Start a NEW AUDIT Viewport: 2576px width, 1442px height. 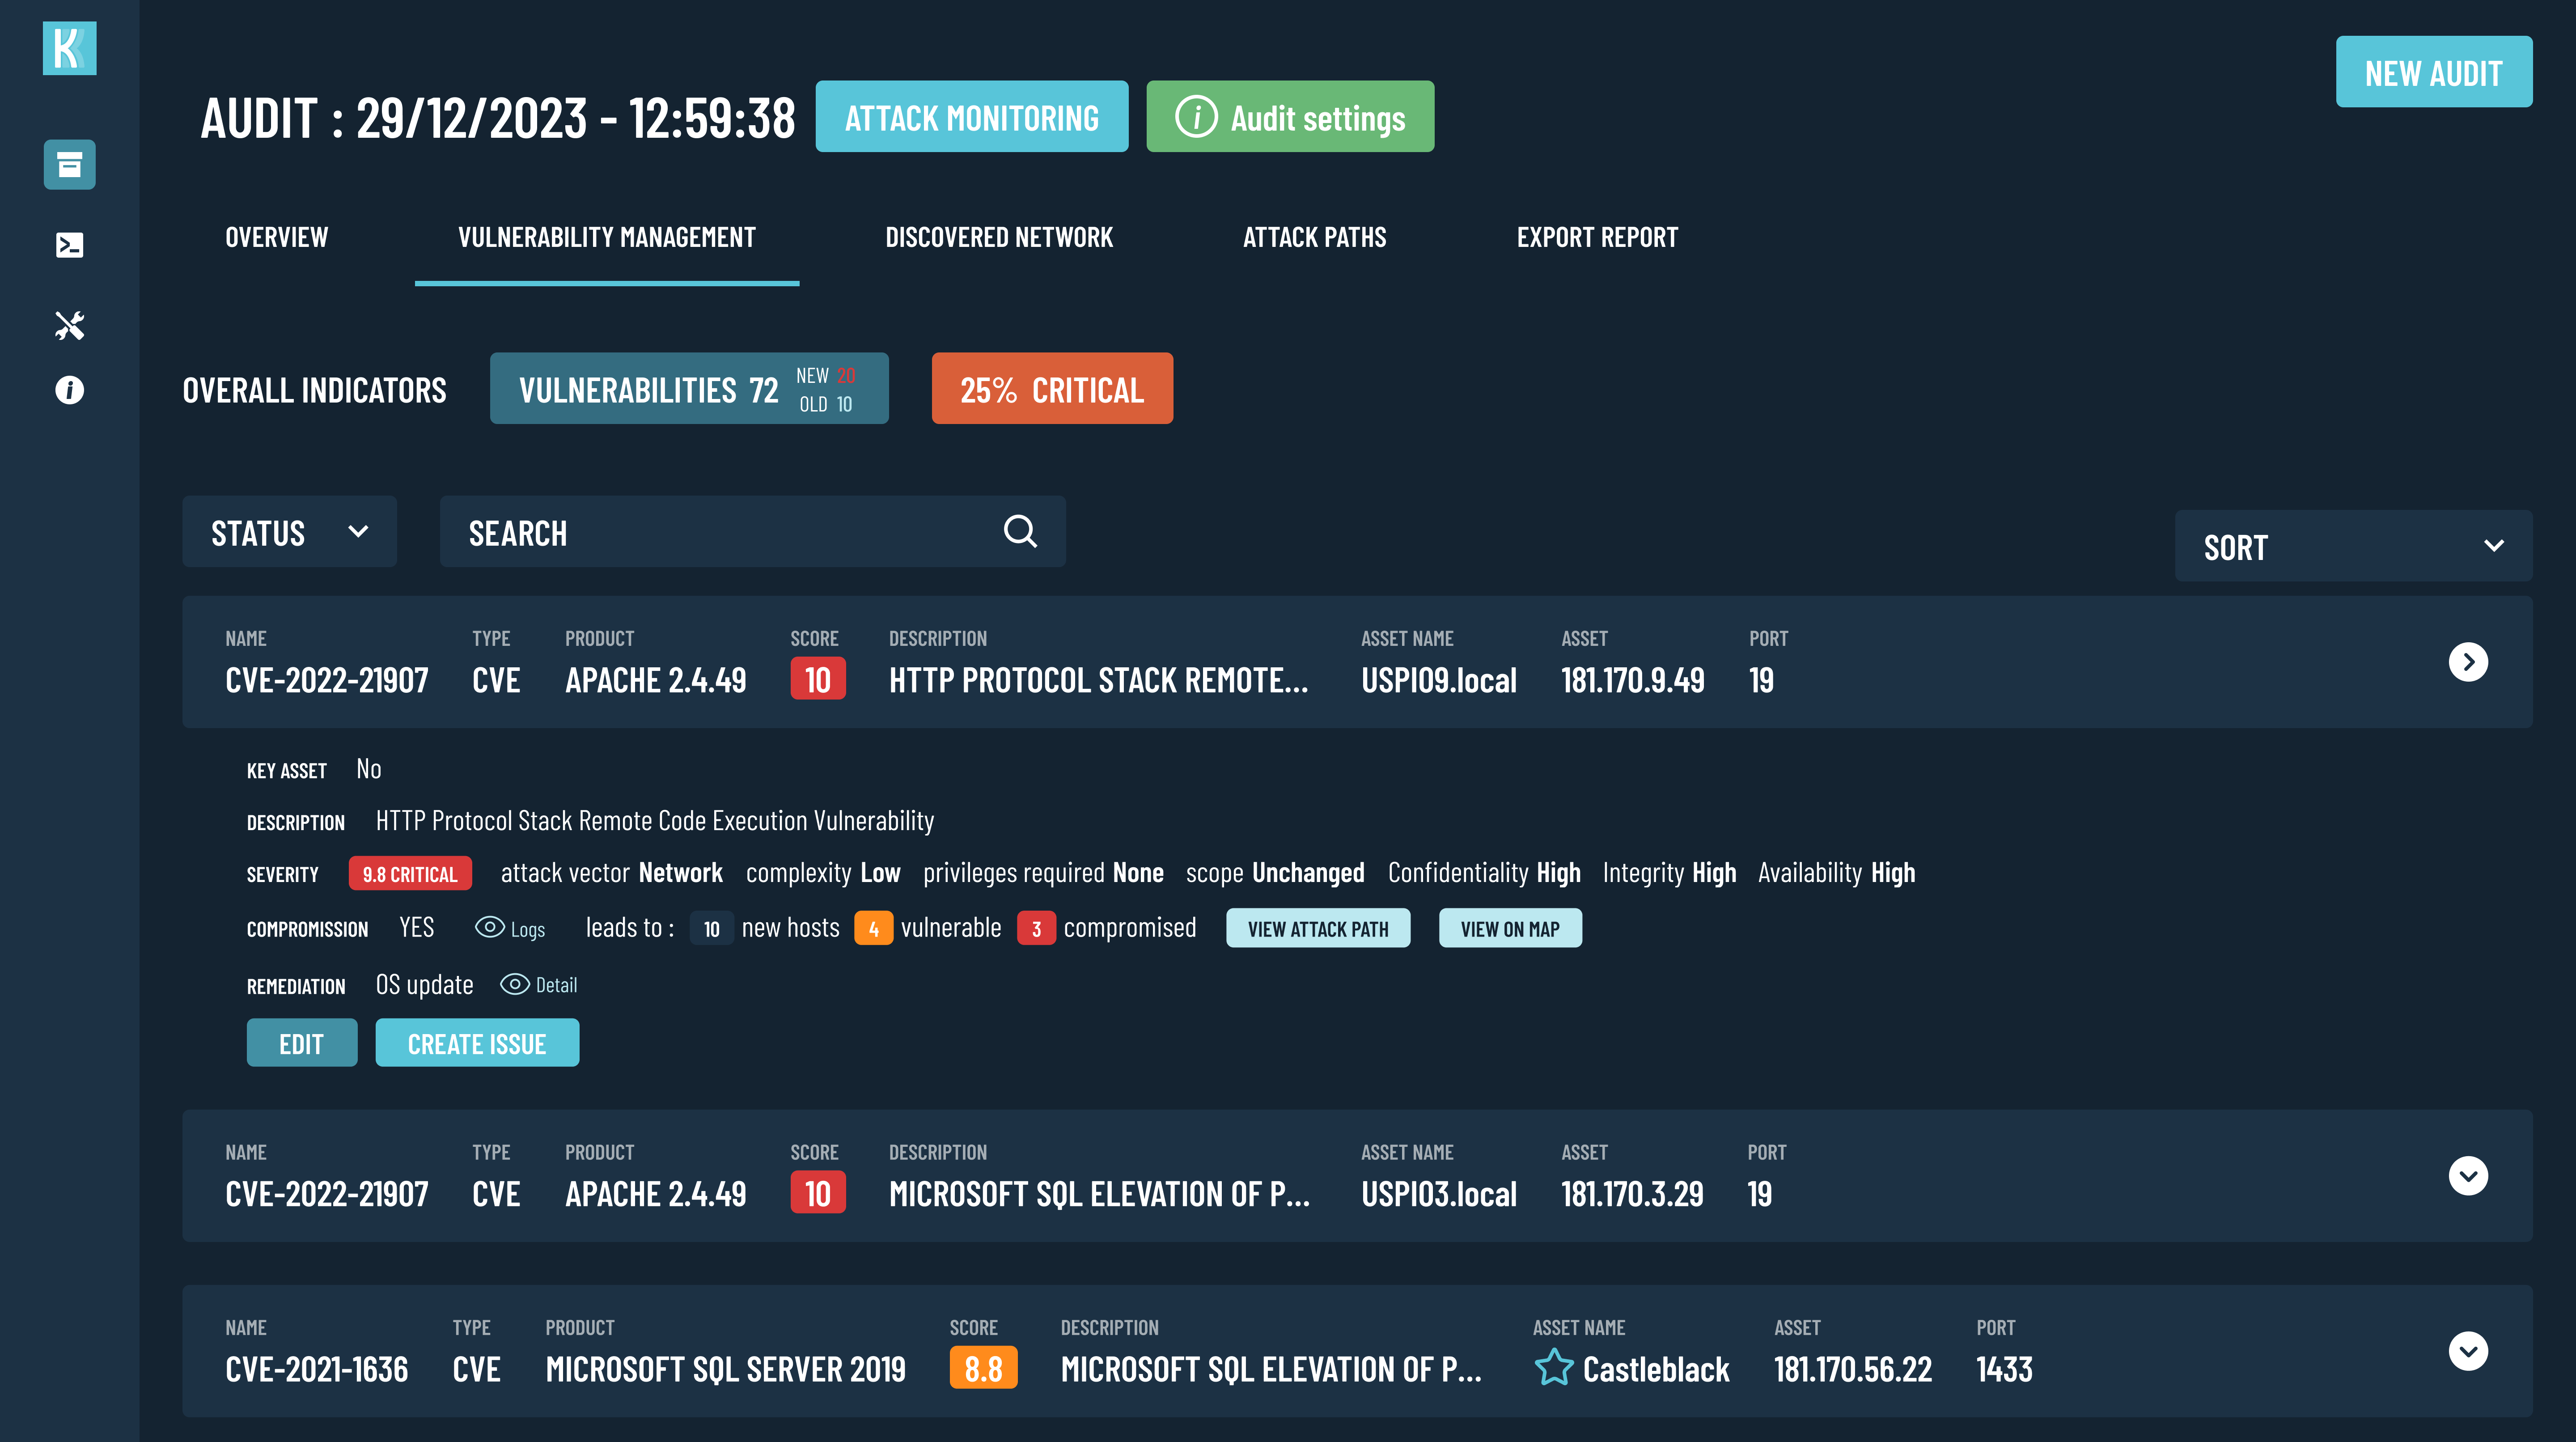coord(2433,72)
